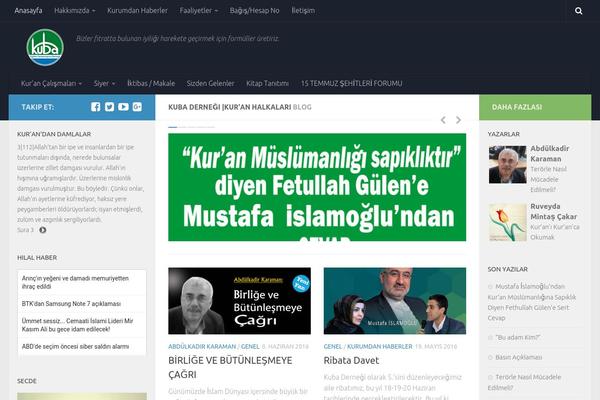Screen dimensions: 600x400
Task: Open recent post Terörle Nasıl Mücadele Edilmeli
Action: [x=525, y=382]
